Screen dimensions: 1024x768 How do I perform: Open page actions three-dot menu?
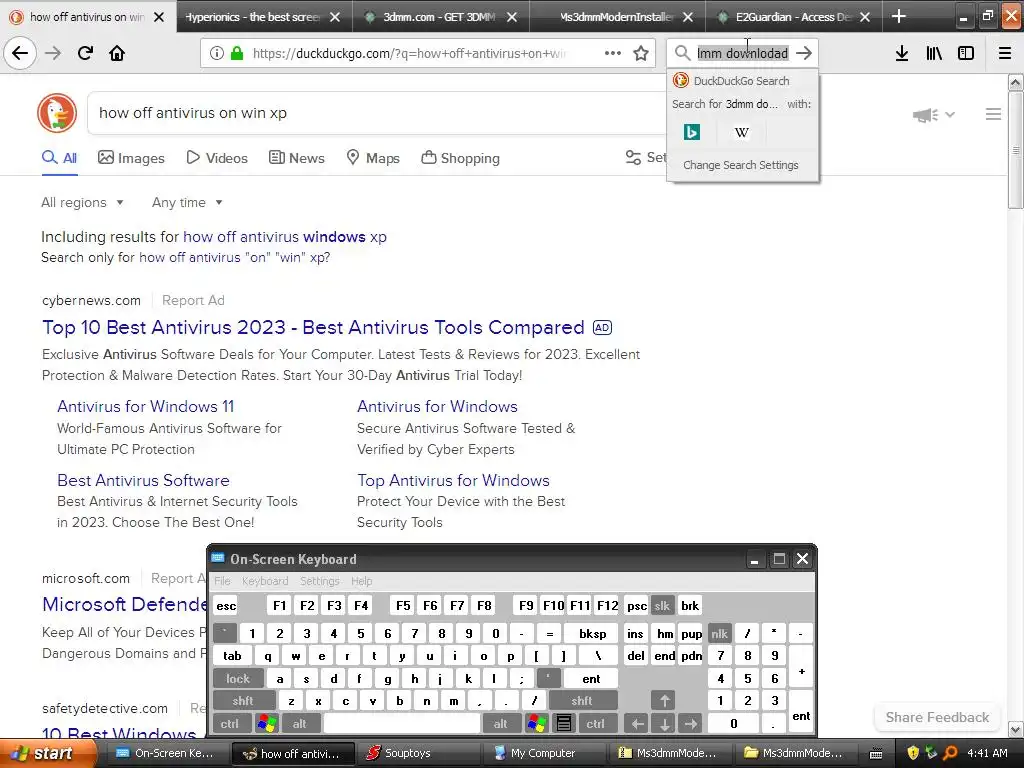(613, 53)
